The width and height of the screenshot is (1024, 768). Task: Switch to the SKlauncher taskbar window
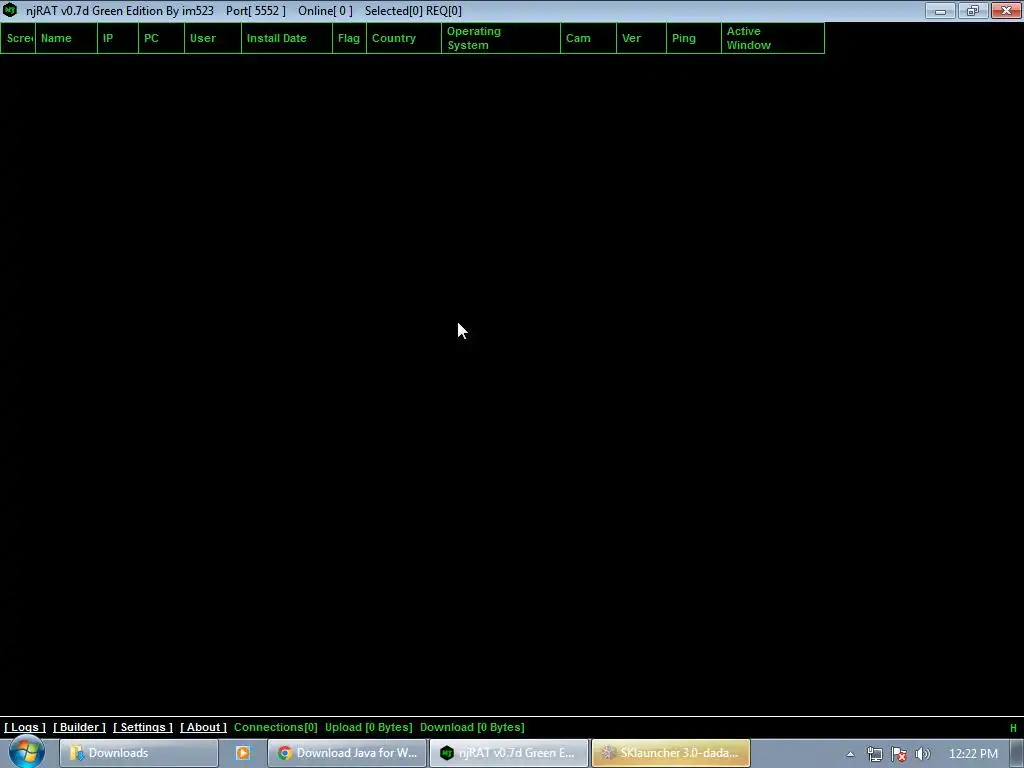point(671,753)
